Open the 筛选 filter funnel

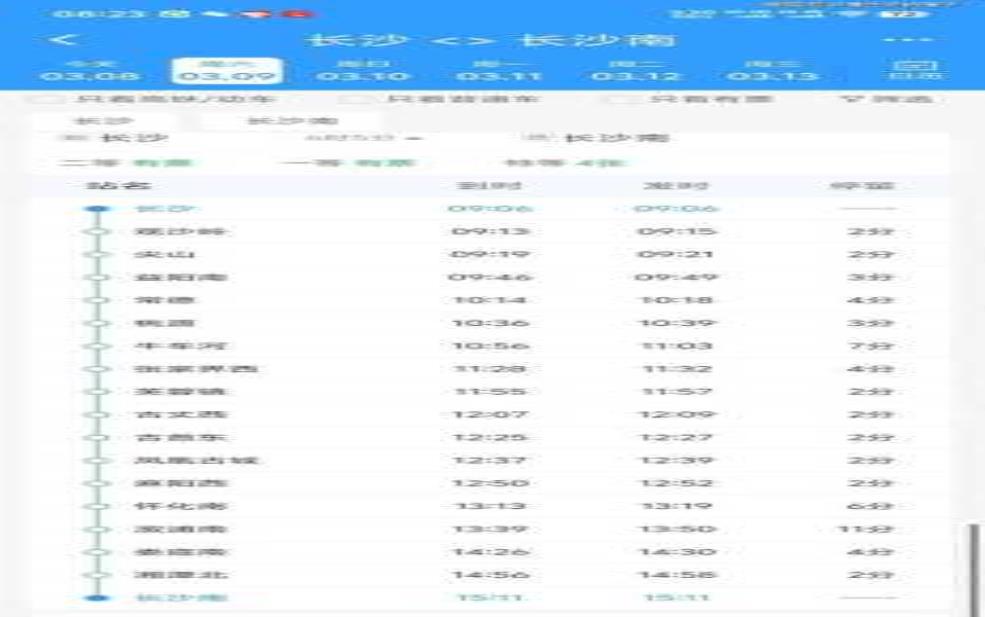point(884,99)
